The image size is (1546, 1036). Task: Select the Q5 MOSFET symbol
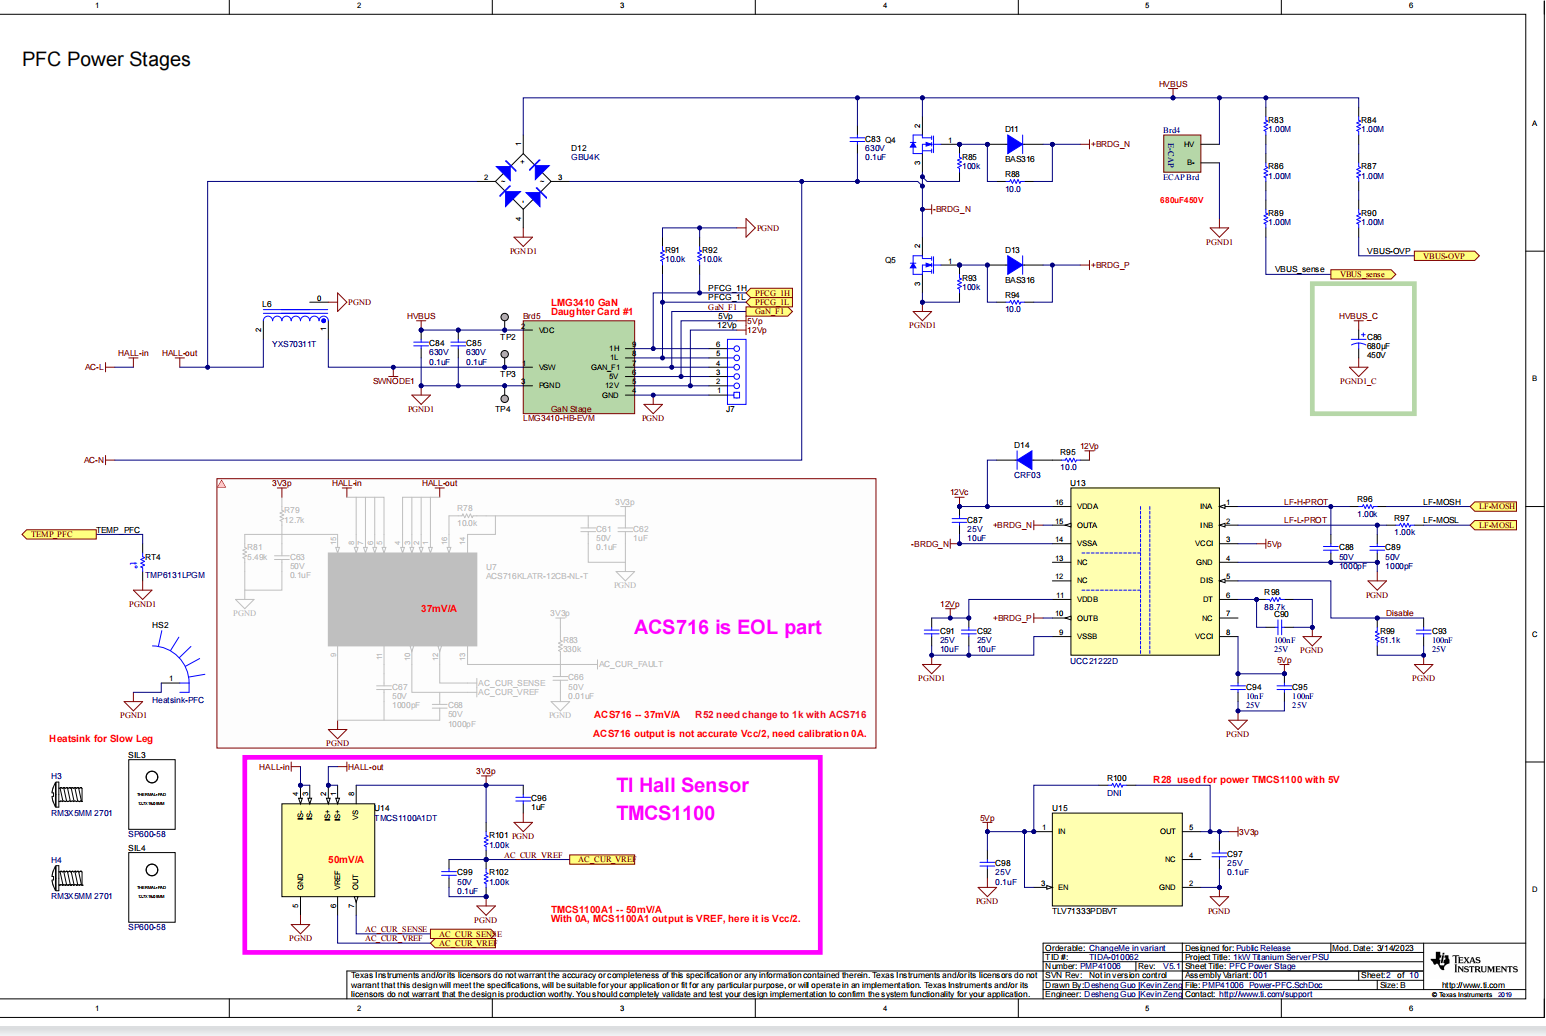coord(921,266)
